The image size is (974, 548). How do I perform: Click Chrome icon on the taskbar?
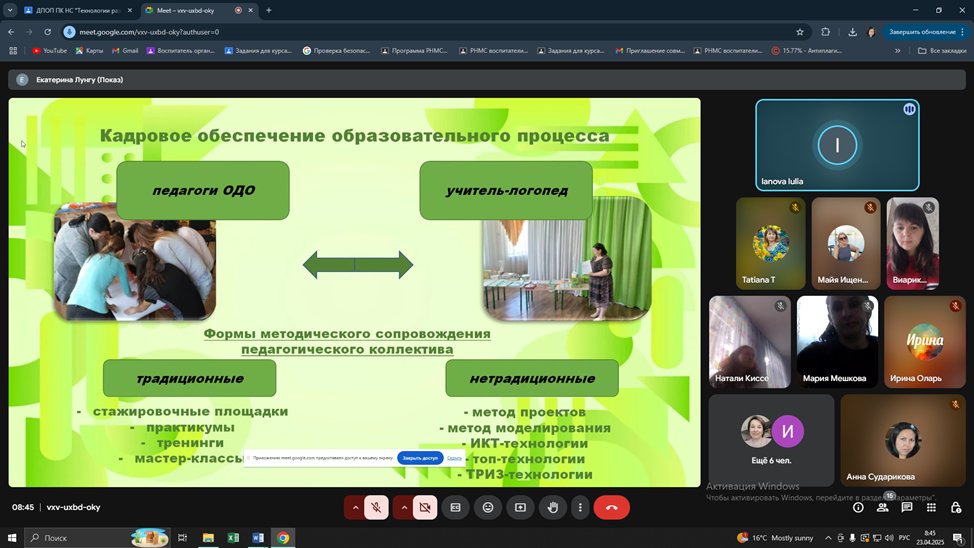(x=283, y=538)
